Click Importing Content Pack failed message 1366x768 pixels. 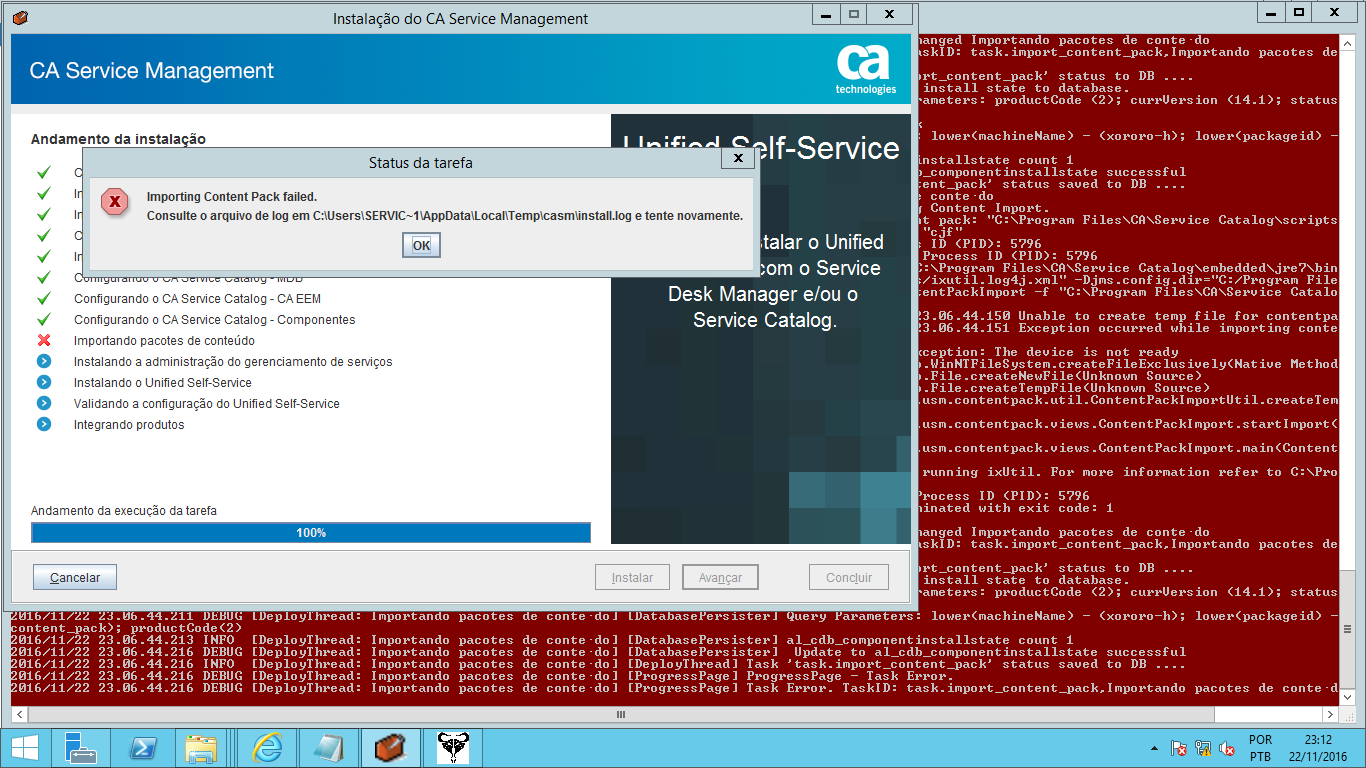231,197
